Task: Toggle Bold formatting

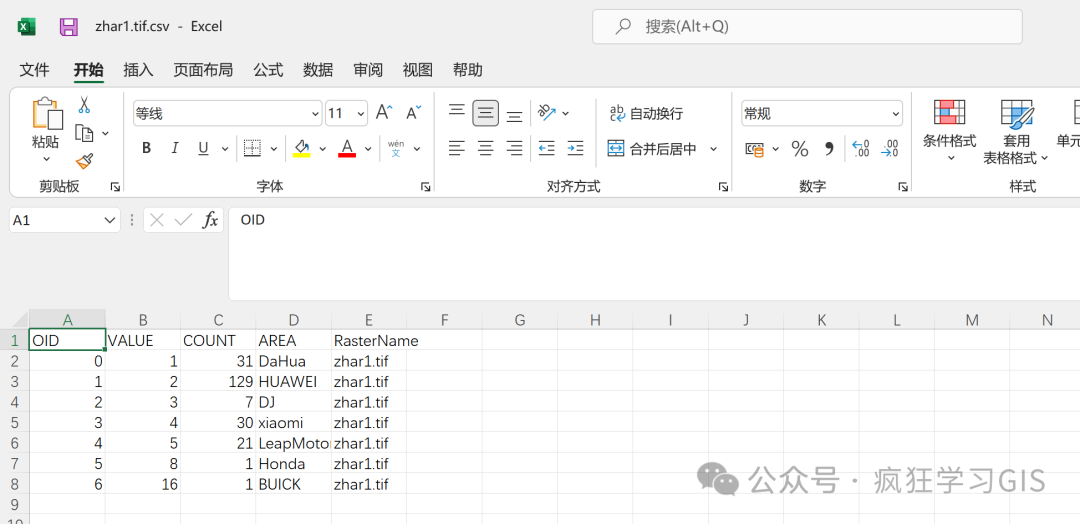Action: tap(146, 148)
